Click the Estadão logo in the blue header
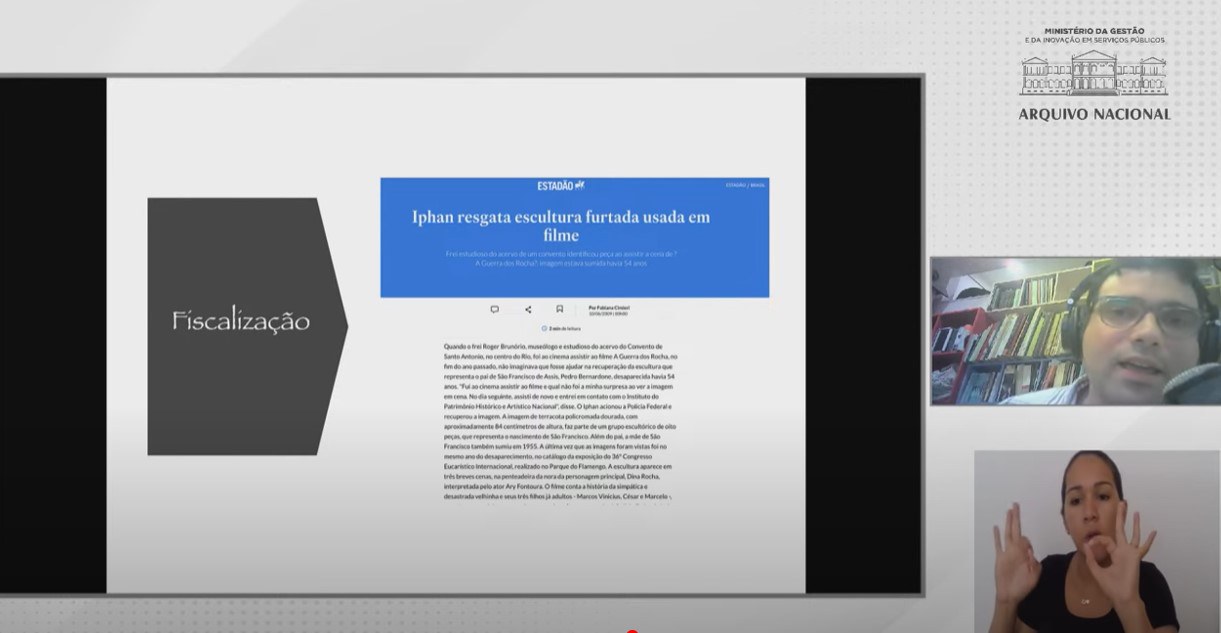 [x=560, y=185]
